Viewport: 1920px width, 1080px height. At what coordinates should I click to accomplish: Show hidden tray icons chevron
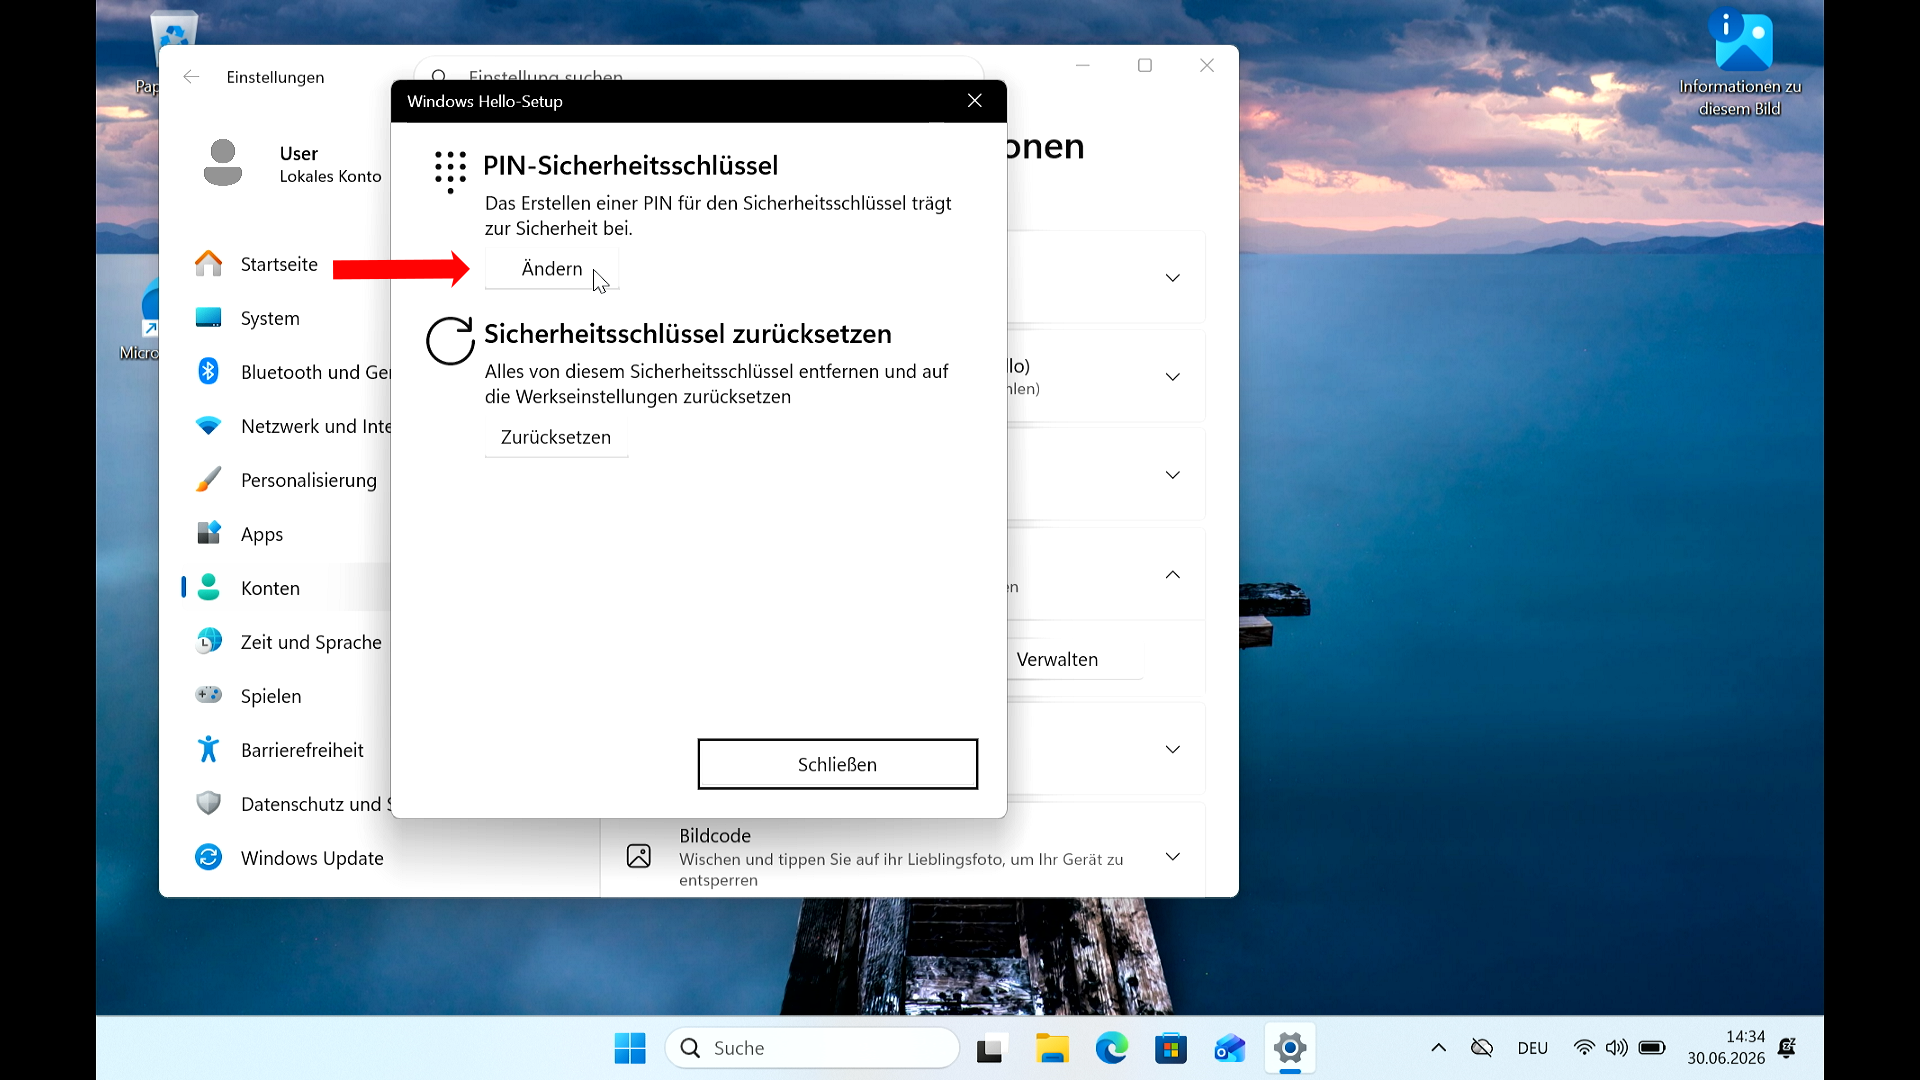click(1438, 1048)
